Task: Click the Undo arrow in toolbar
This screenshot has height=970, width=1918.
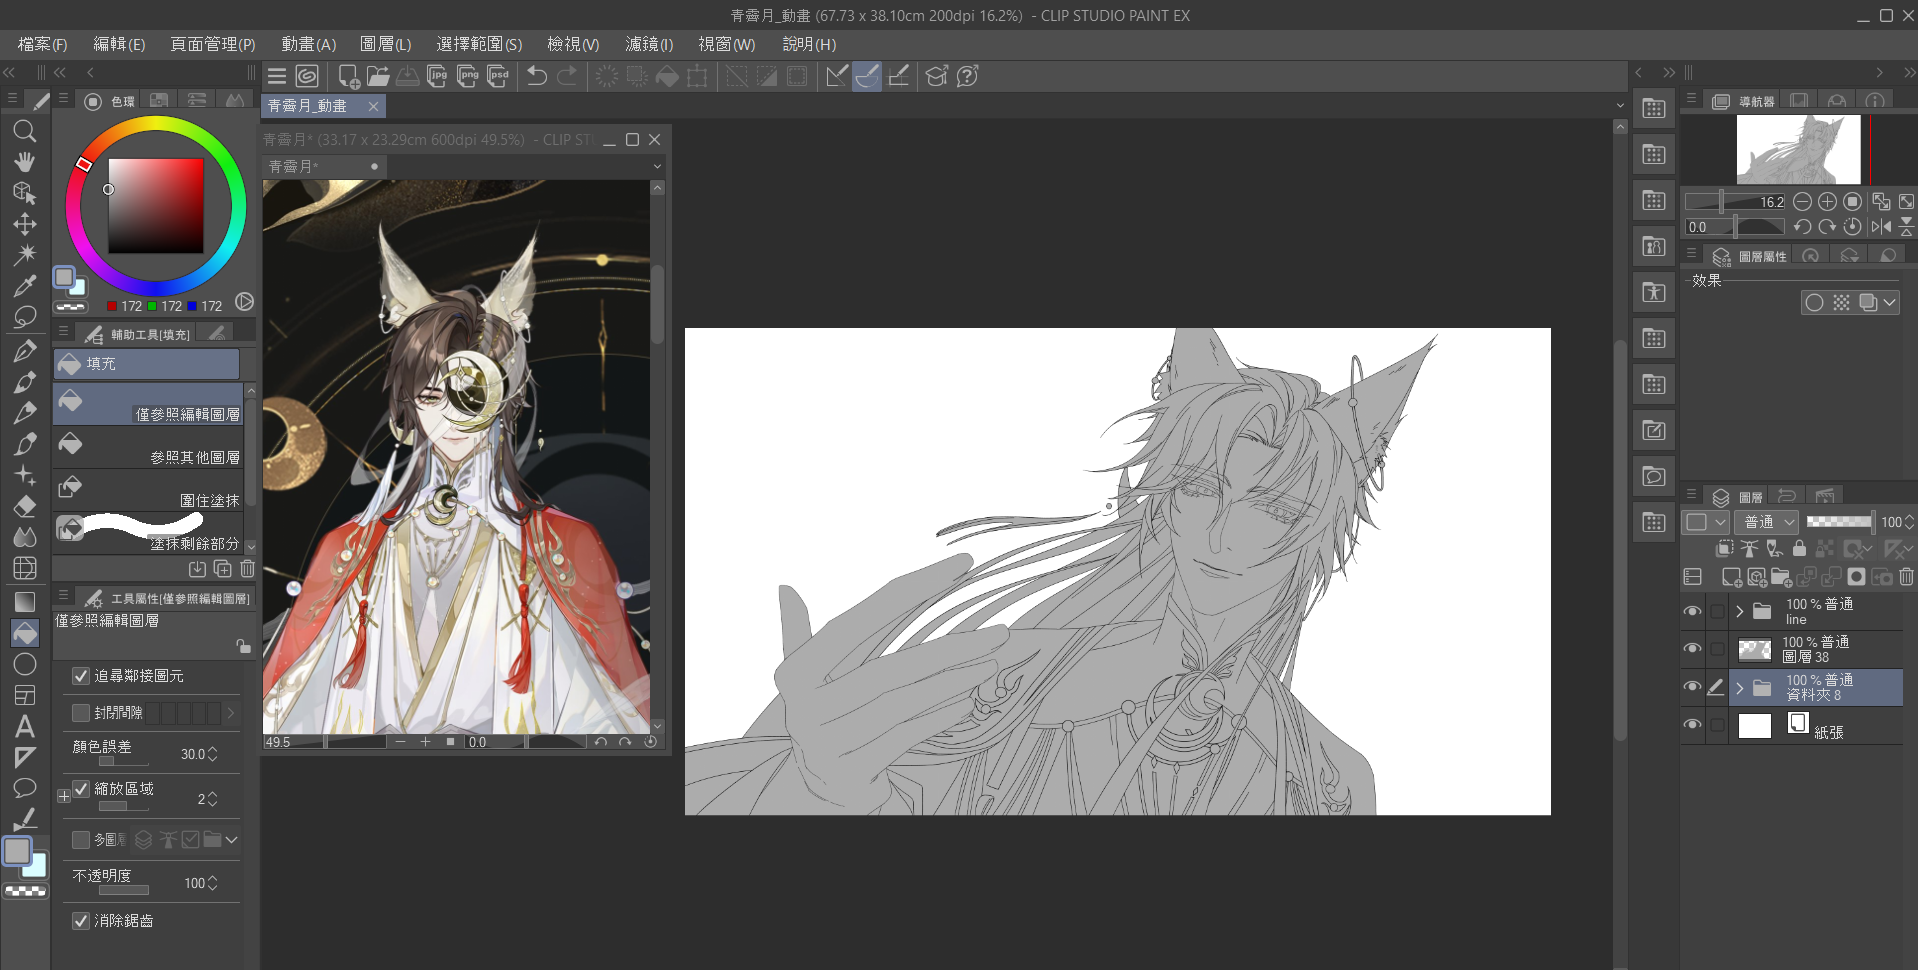Action: pos(537,76)
